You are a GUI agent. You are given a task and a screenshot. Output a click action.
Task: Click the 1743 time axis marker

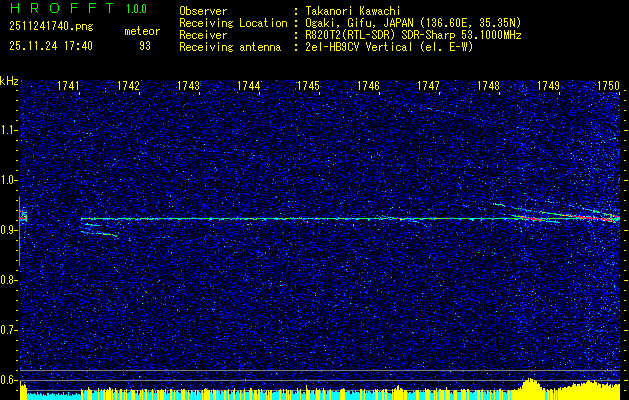188,85
